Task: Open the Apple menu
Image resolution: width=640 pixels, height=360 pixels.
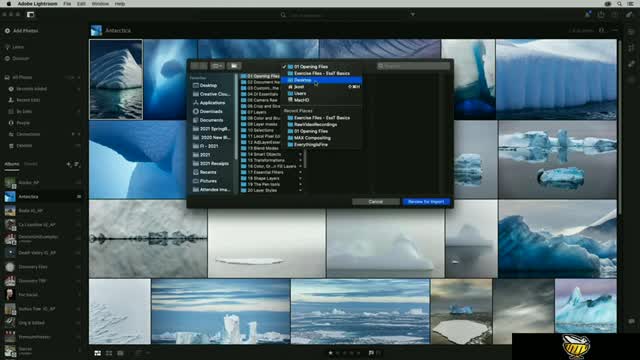Action: click(x=9, y=4)
